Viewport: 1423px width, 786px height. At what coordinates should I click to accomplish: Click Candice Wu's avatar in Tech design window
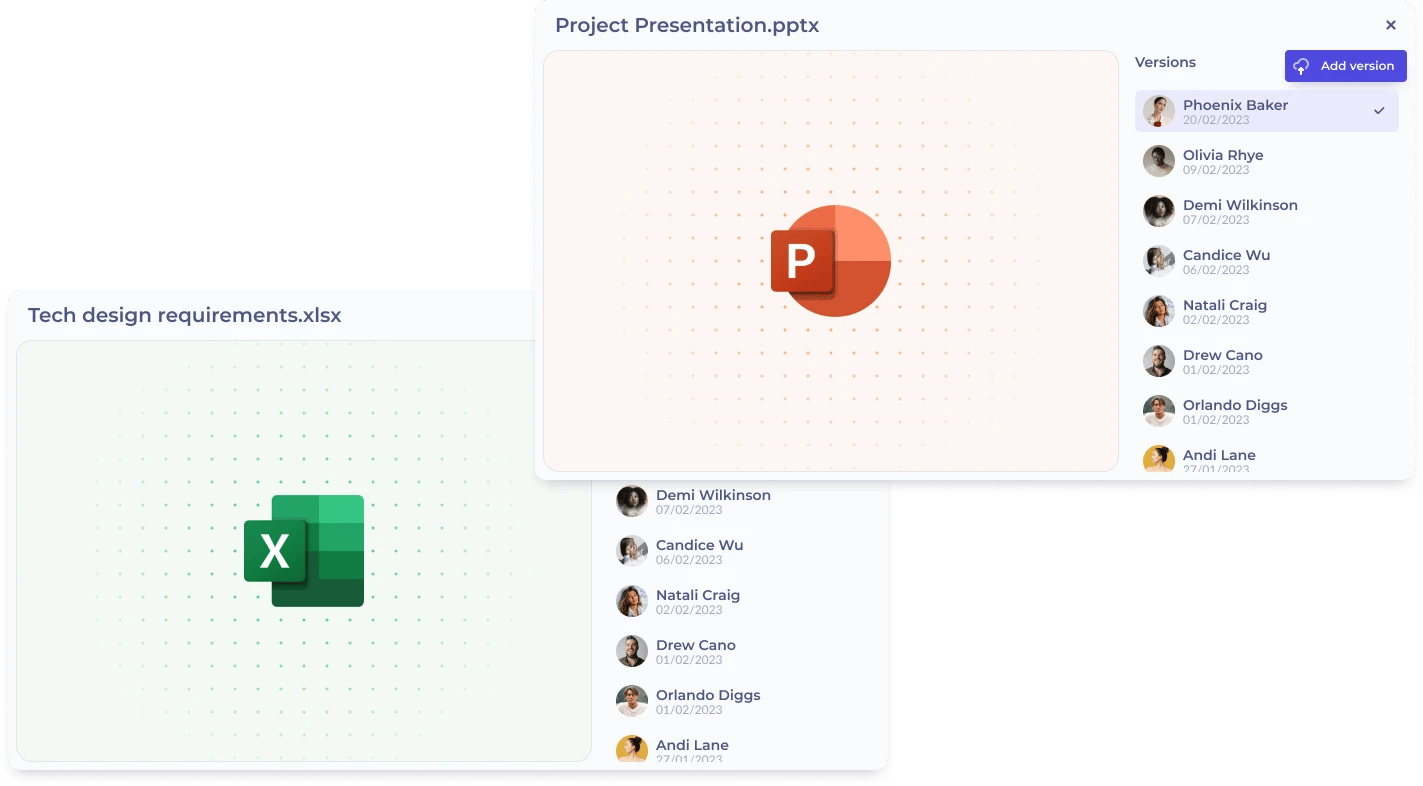[x=632, y=551]
